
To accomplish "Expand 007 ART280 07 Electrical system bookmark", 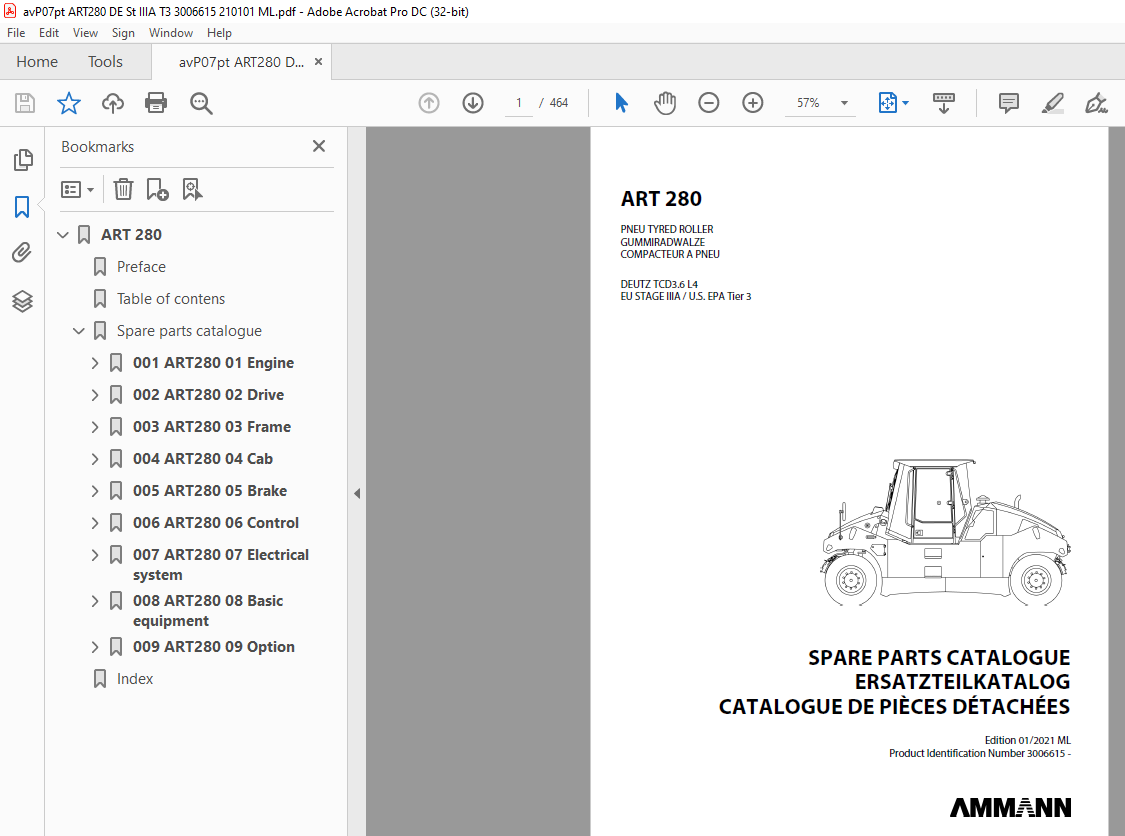I will click(x=95, y=555).
